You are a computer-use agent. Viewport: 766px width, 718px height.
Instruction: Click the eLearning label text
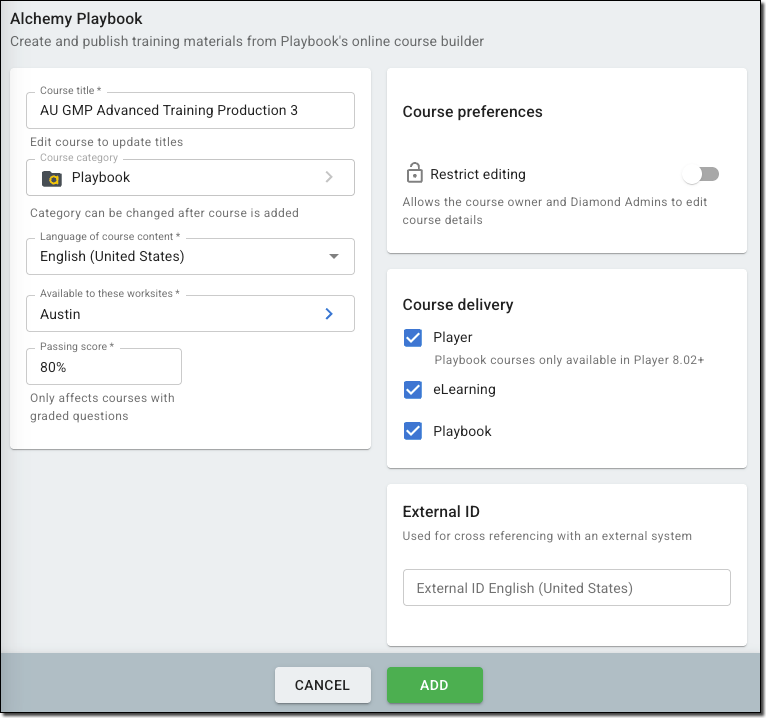464,390
